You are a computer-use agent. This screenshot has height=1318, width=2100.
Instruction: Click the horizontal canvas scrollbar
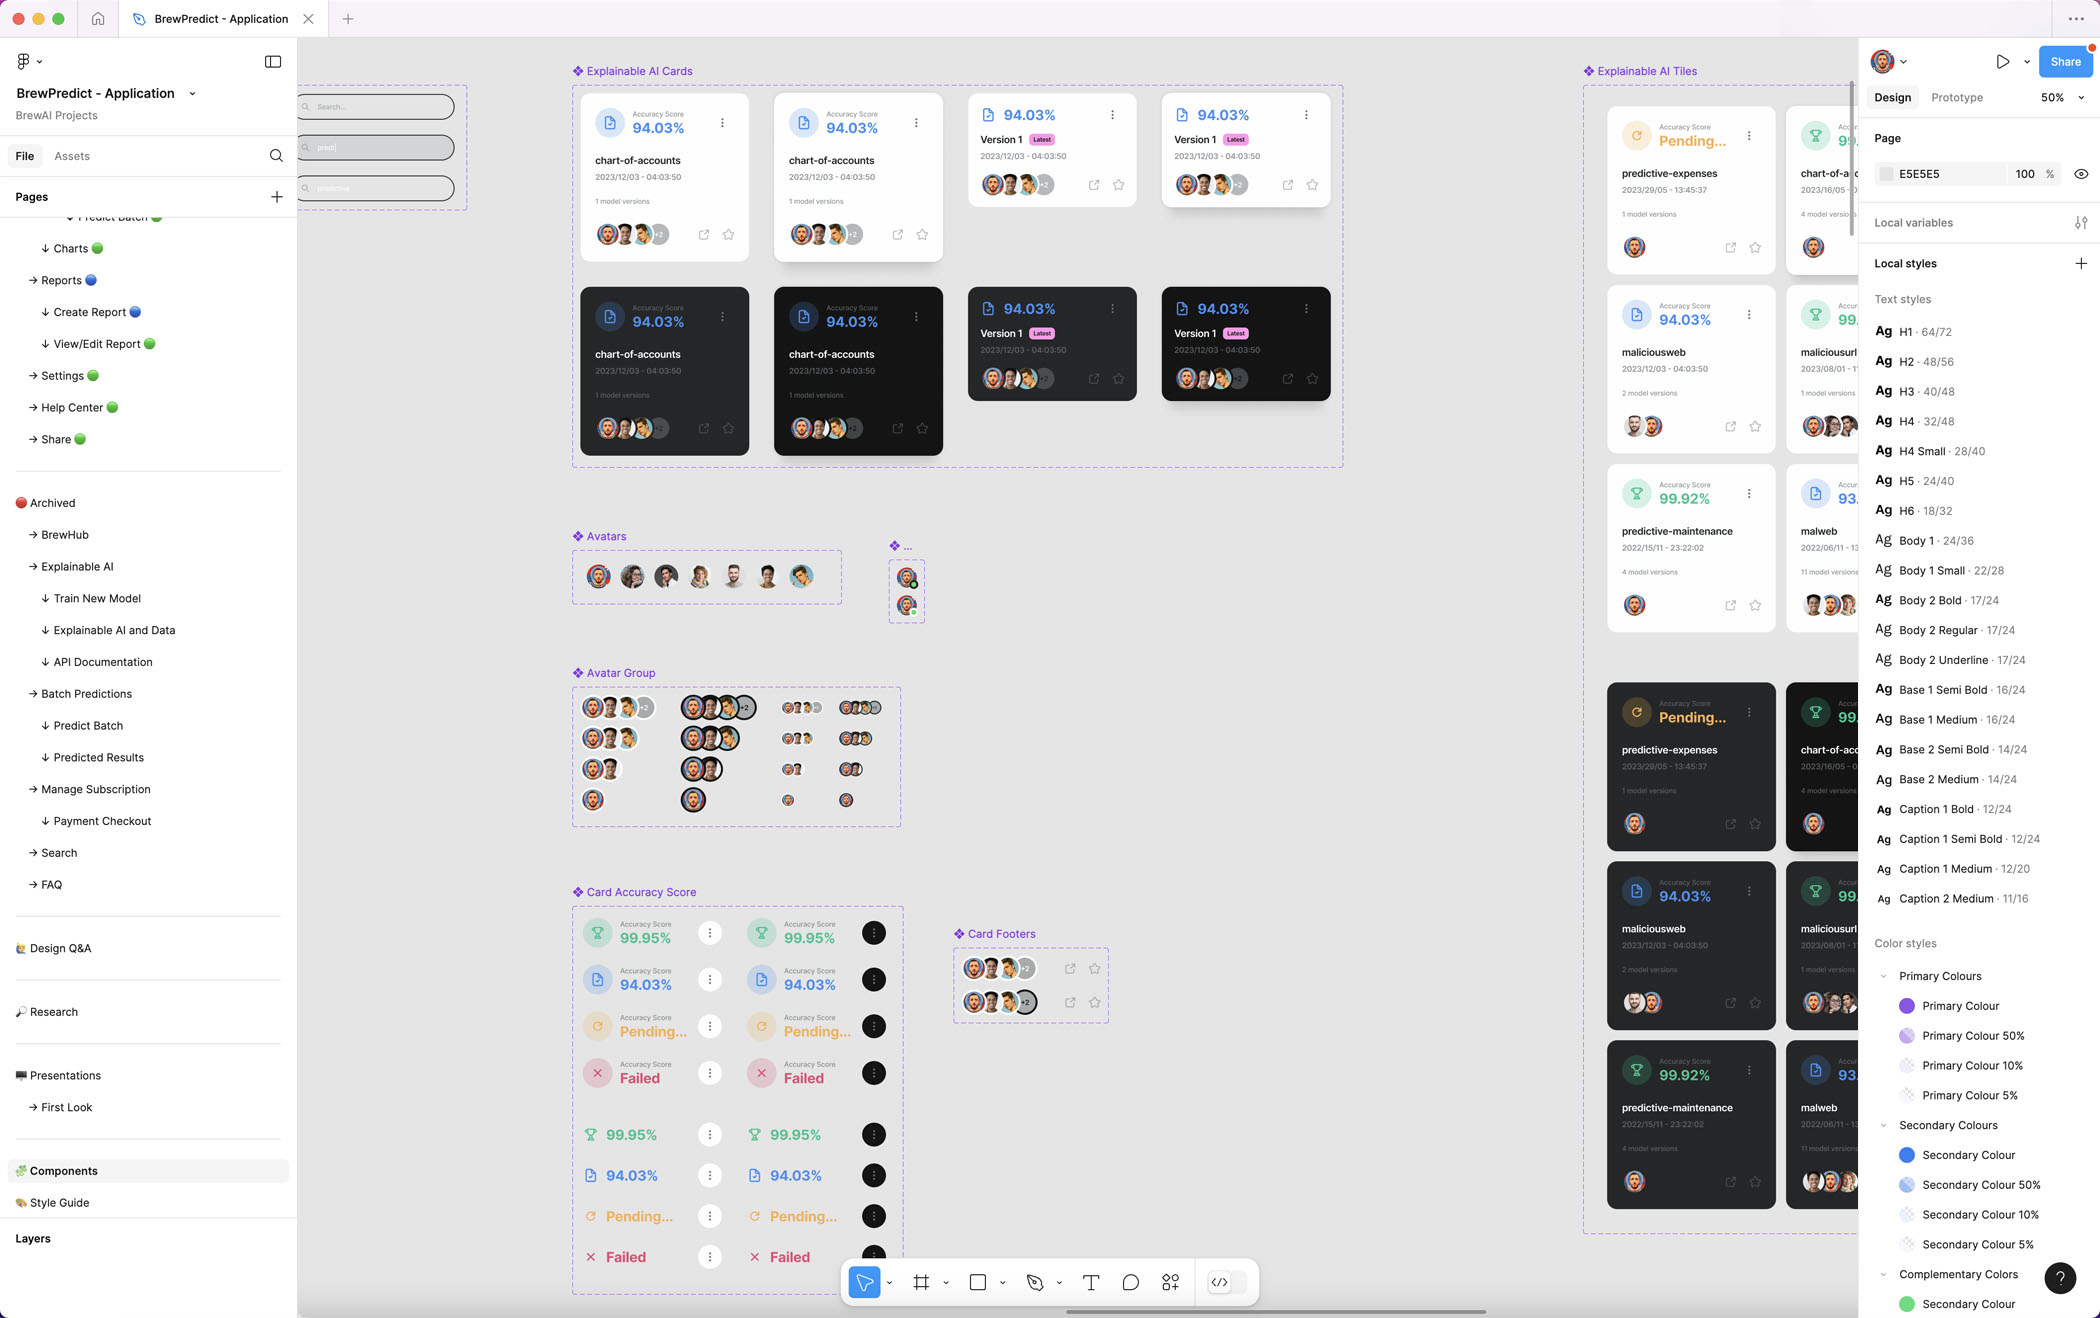(1275, 1312)
